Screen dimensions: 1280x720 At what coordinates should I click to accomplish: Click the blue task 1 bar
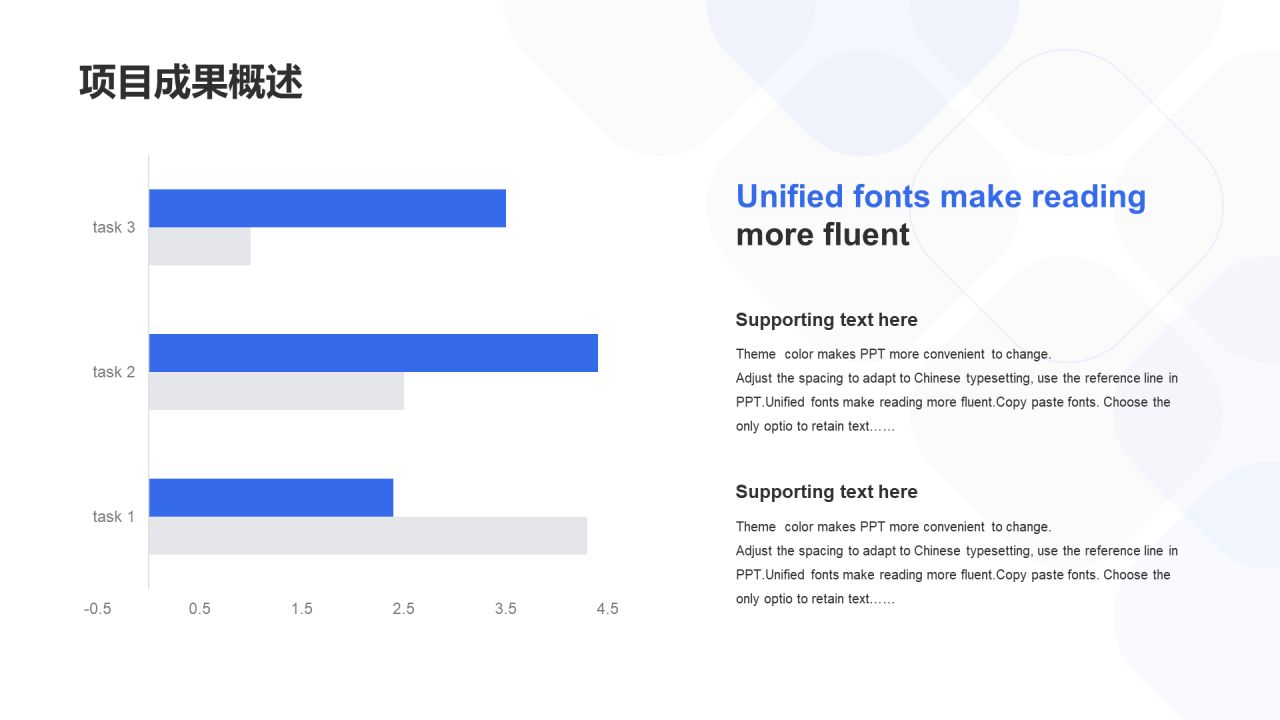pos(271,497)
